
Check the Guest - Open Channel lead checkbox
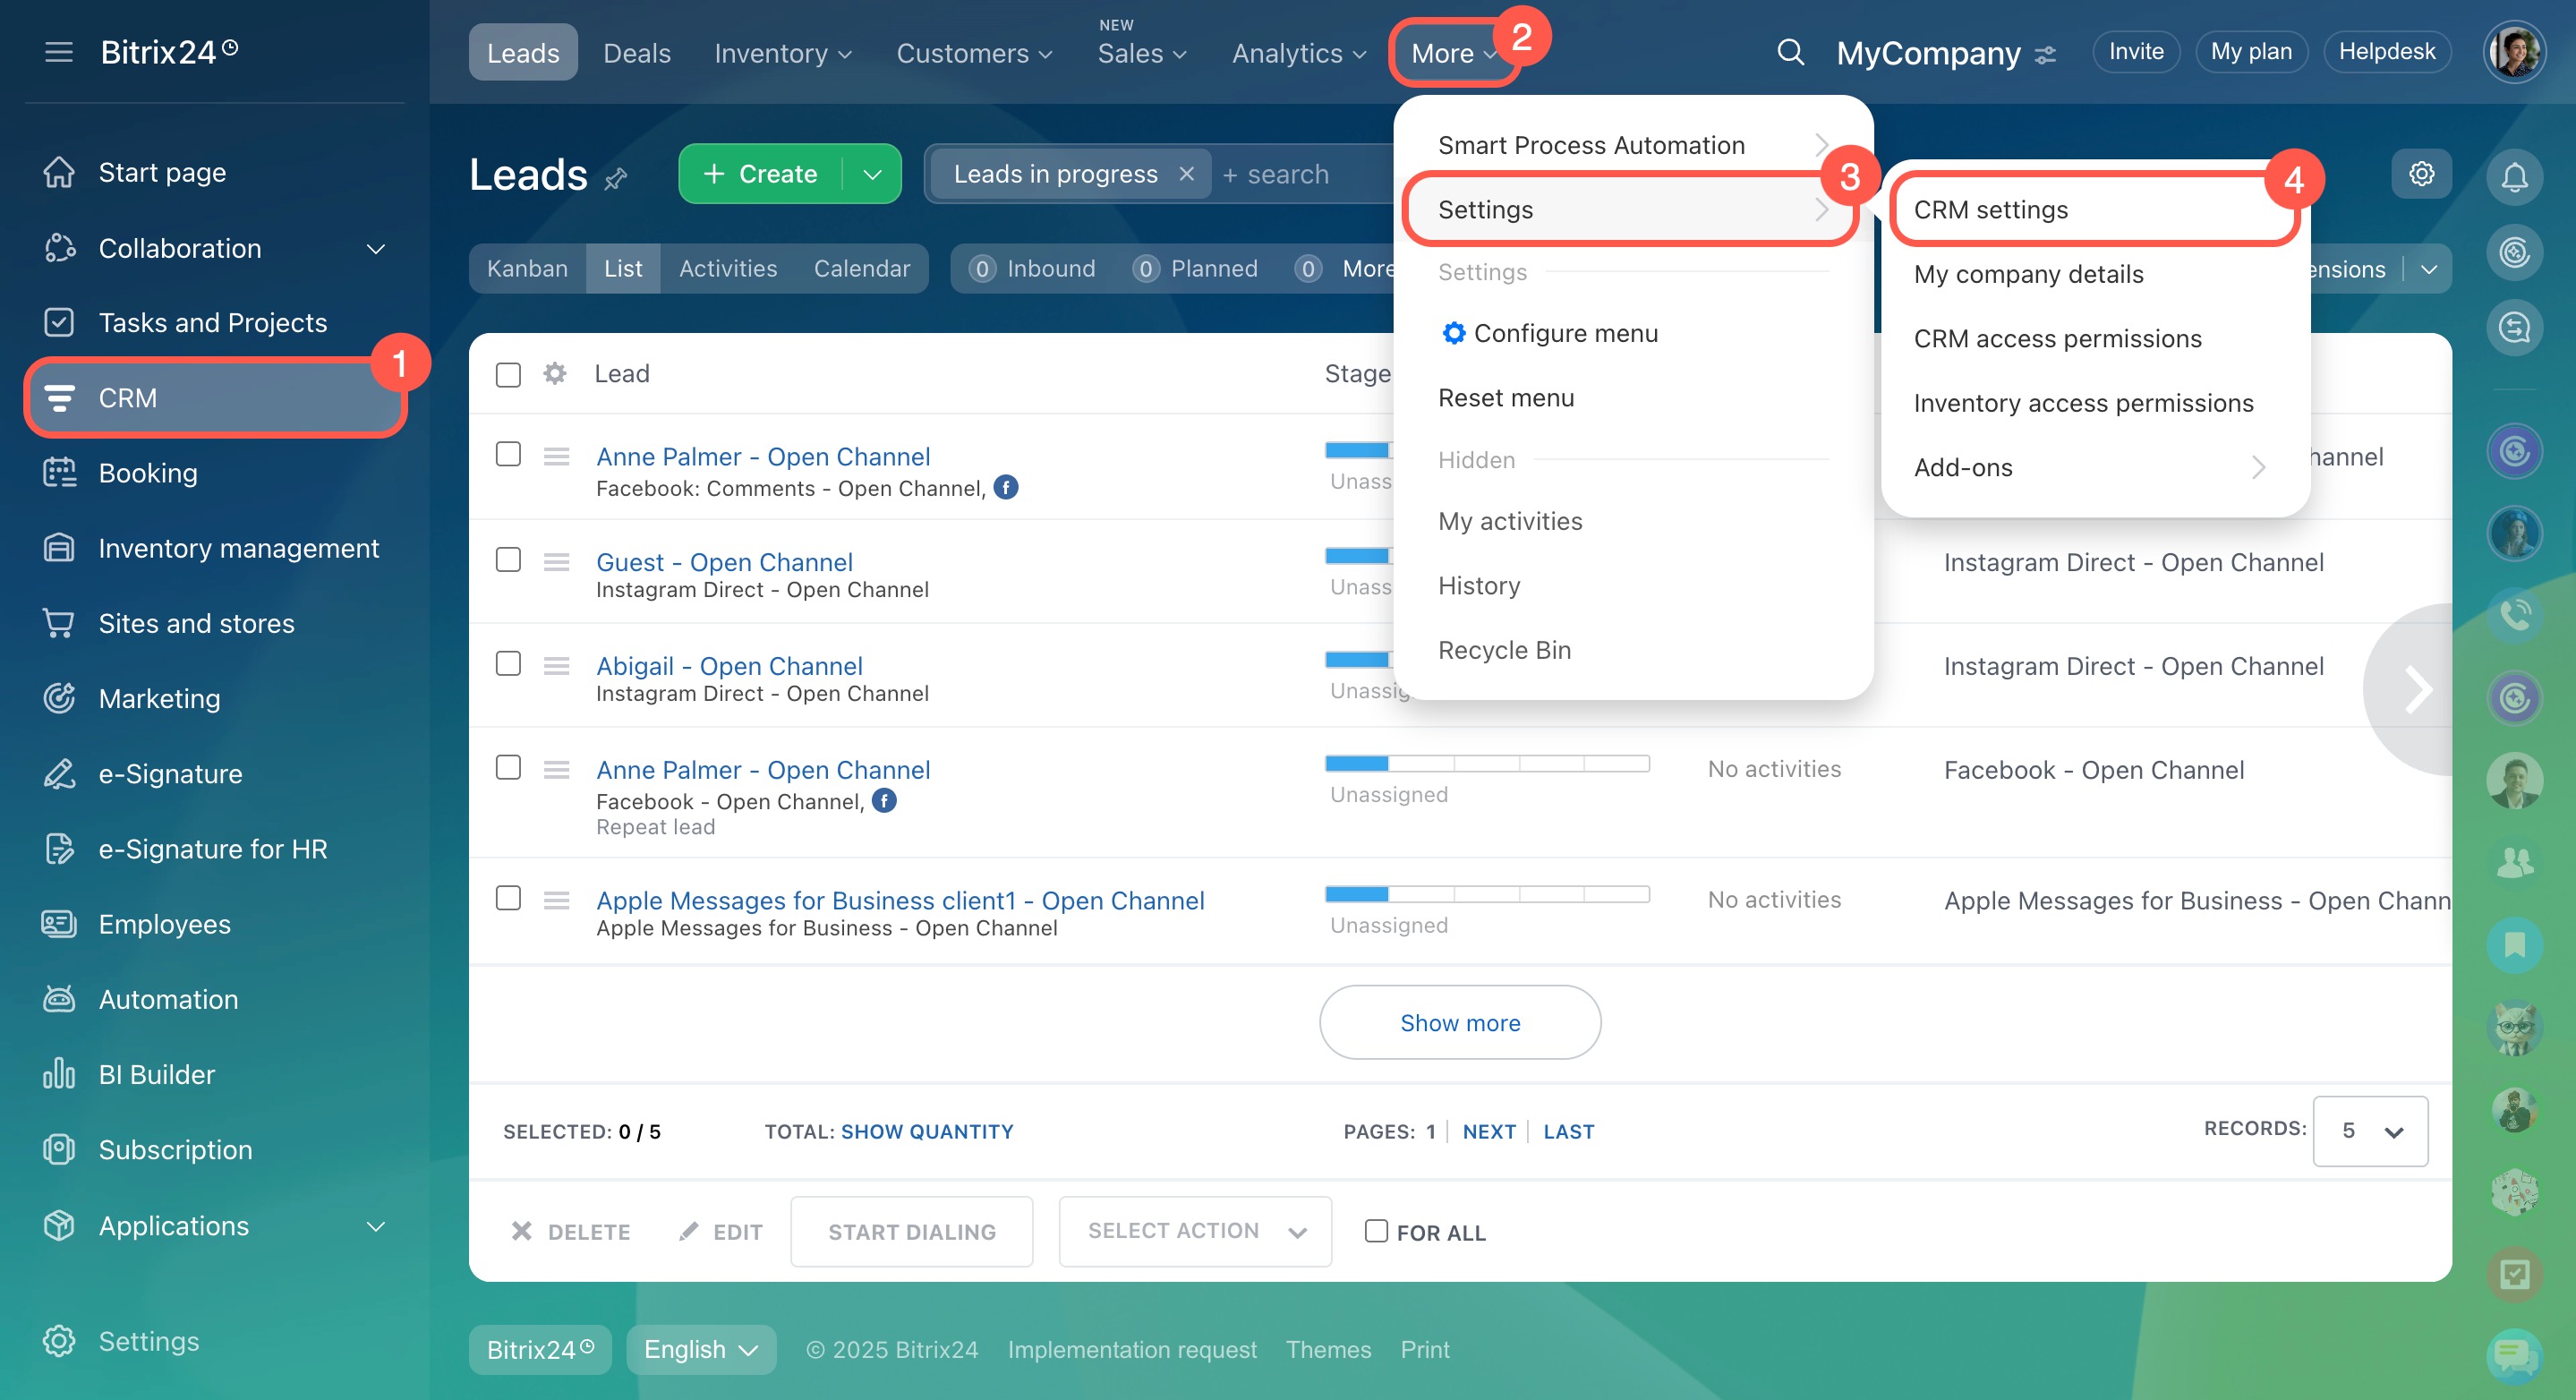508,560
